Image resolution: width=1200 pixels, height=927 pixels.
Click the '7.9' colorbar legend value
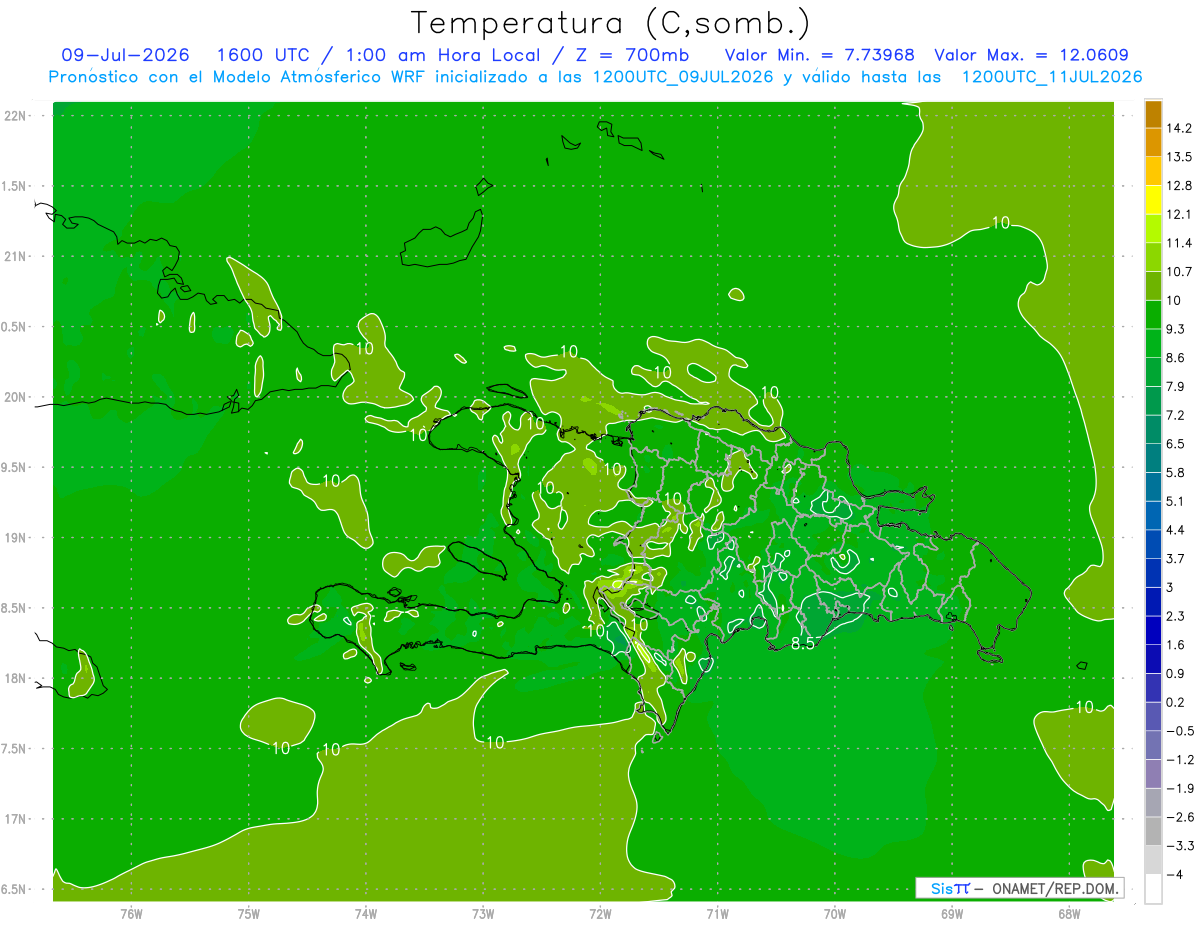pyautogui.click(x=1176, y=386)
